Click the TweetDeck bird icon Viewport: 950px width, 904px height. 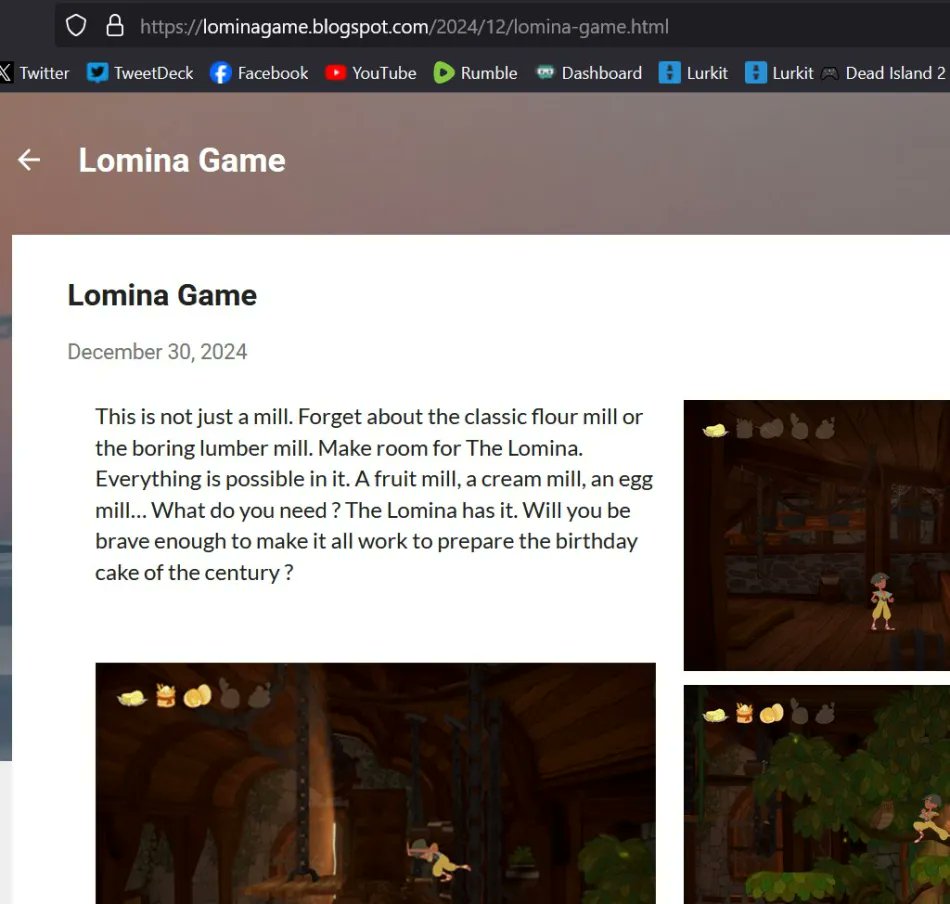[x=98, y=73]
